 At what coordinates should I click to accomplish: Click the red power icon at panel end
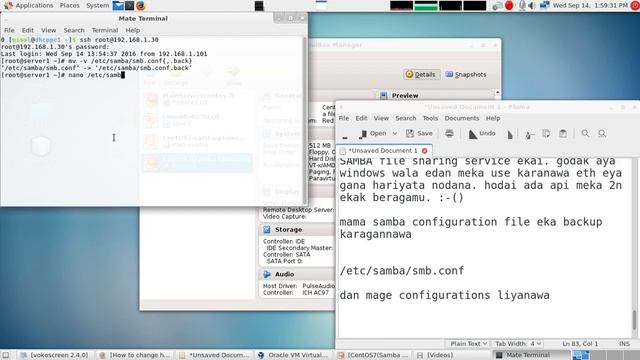coord(635,5)
